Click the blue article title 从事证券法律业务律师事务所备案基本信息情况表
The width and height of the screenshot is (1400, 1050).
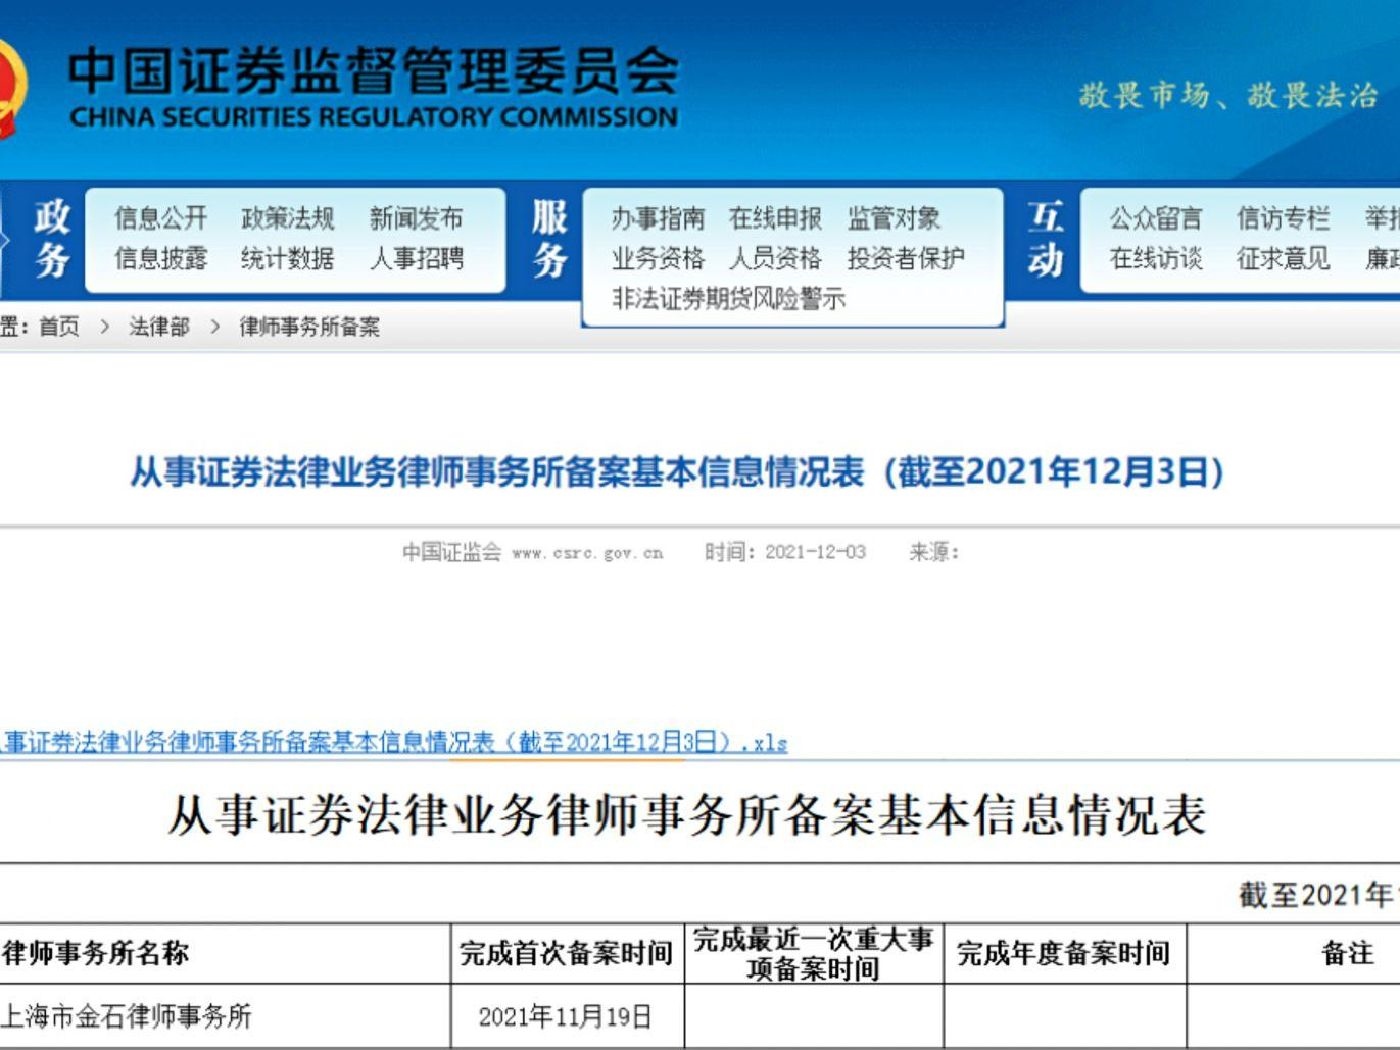677,471
